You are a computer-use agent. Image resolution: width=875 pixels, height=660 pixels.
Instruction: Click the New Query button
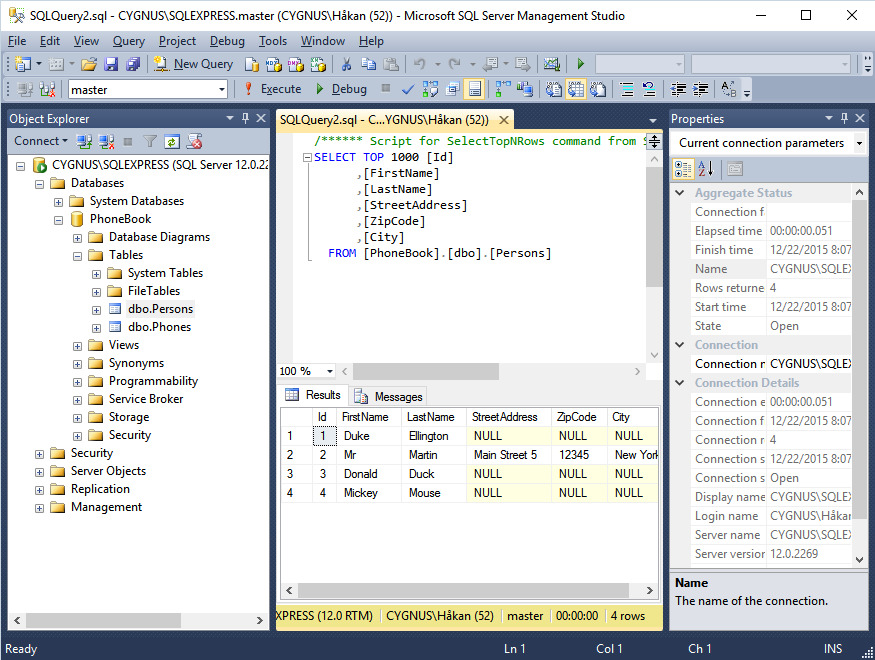(x=193, y=64)
